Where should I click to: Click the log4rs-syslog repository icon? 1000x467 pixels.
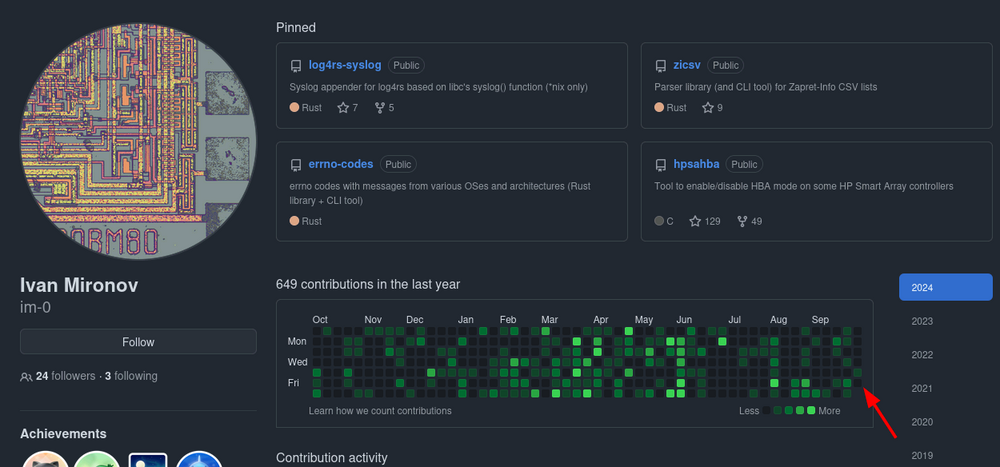coord(295,66)
